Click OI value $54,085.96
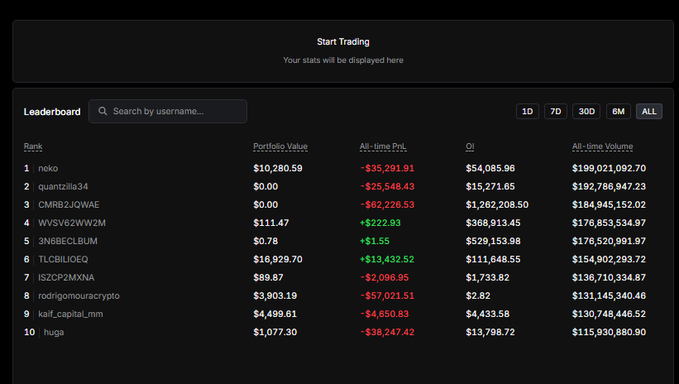 tap(490, 168)
